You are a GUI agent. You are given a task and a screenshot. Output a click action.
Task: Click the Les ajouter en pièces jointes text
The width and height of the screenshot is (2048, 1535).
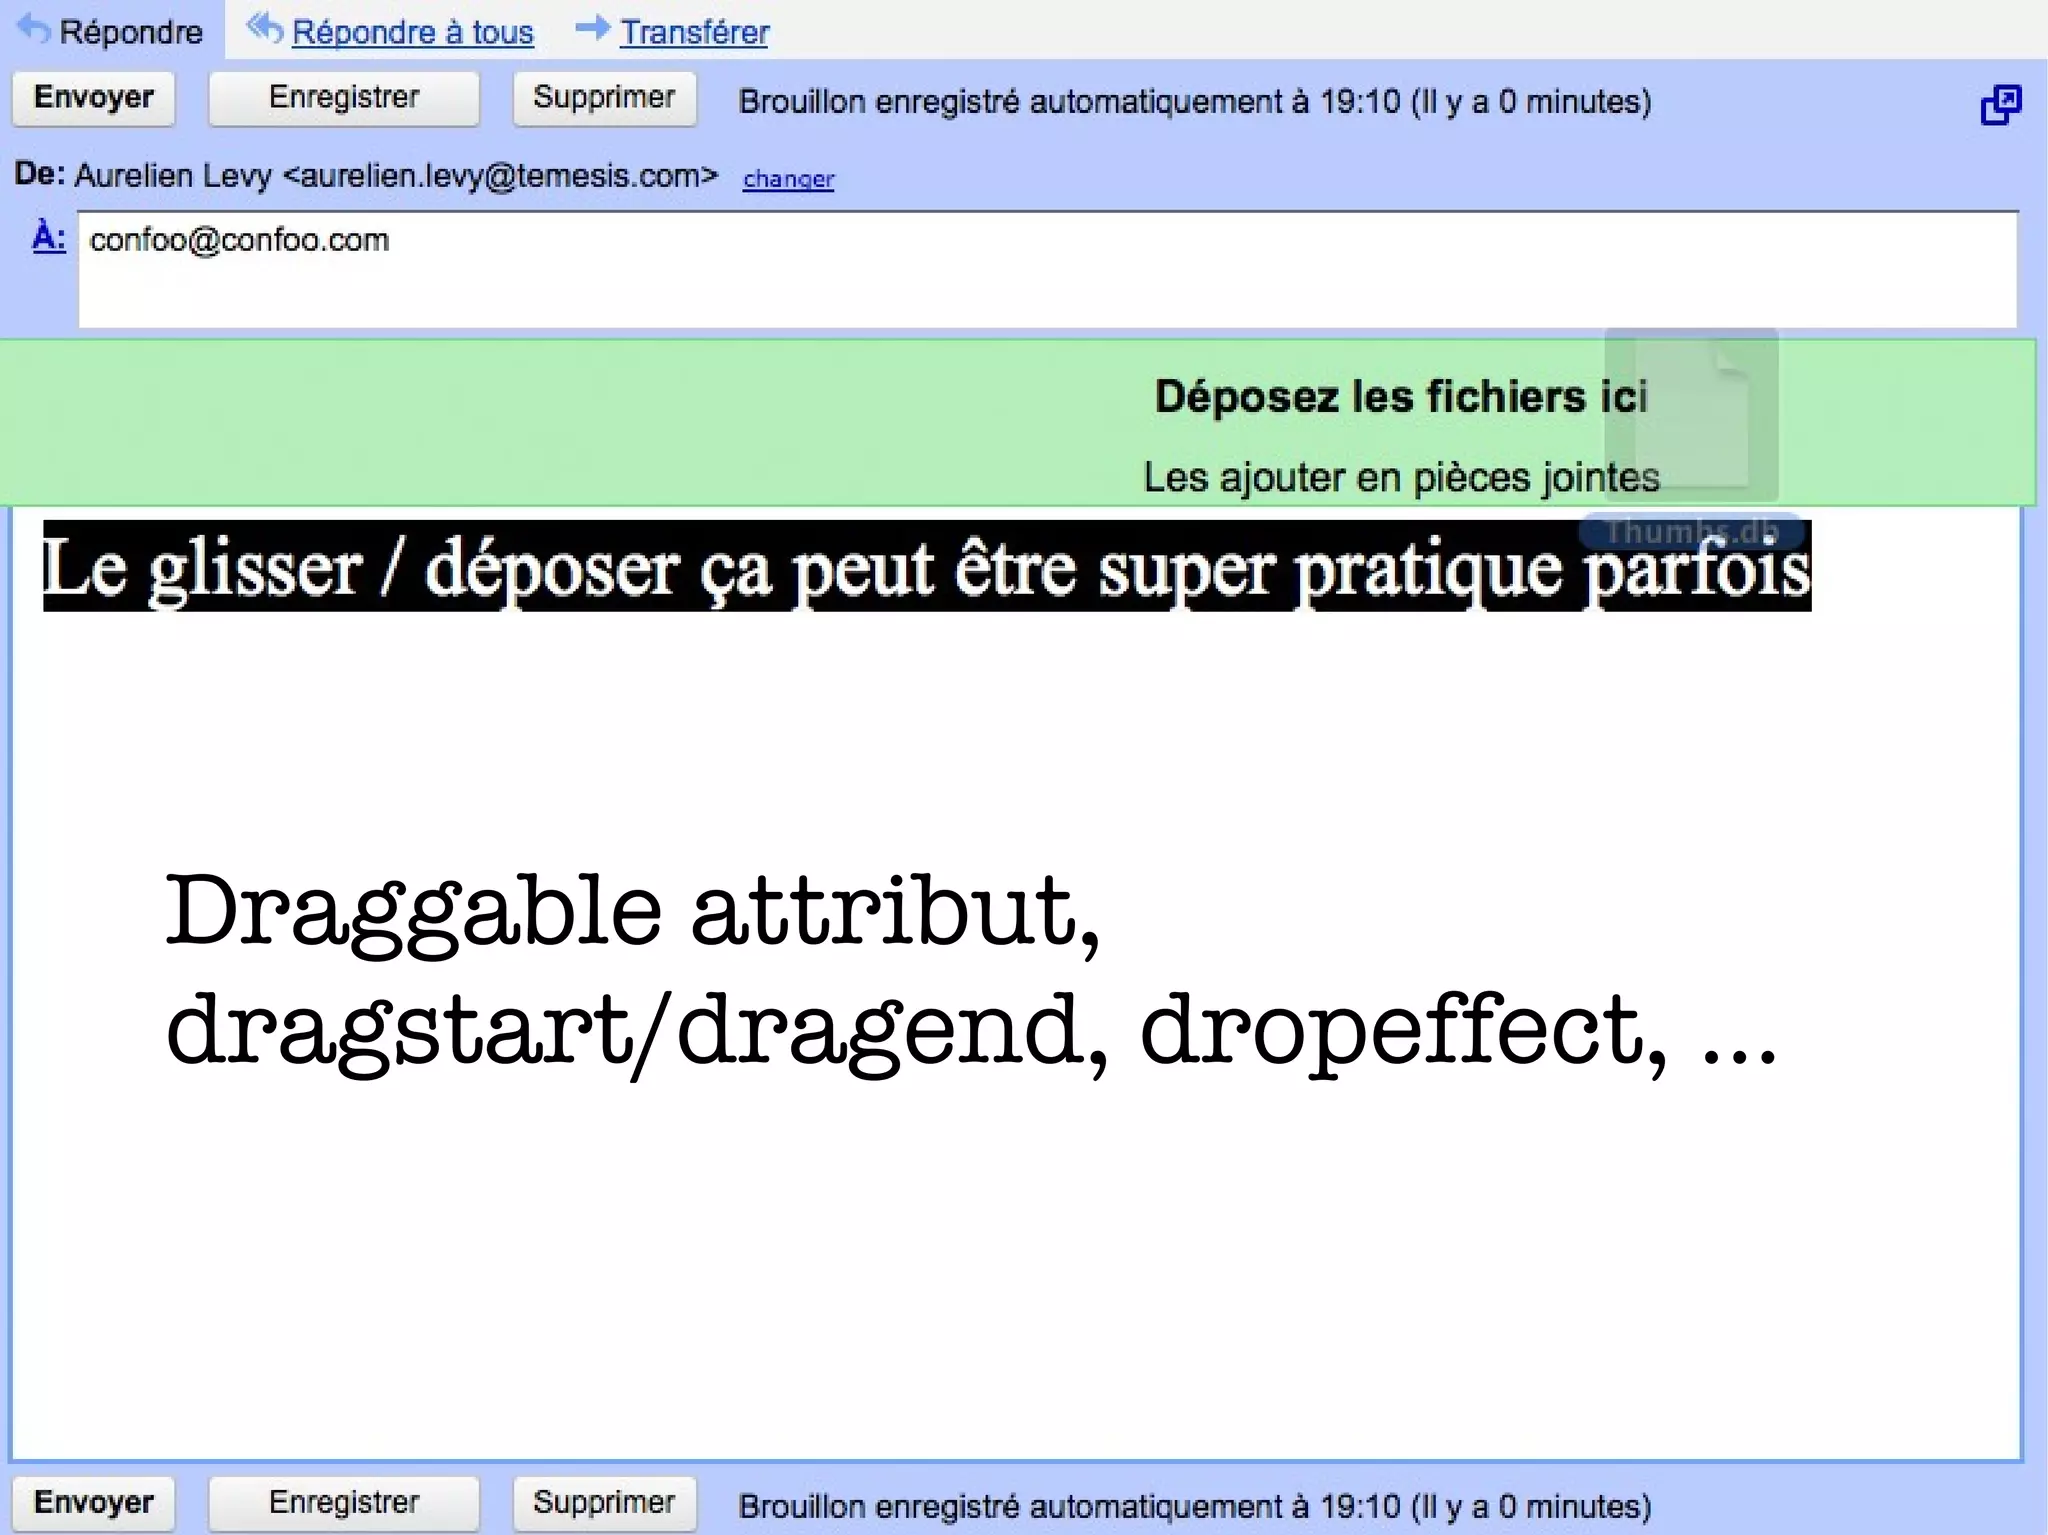coord(1401,477)
